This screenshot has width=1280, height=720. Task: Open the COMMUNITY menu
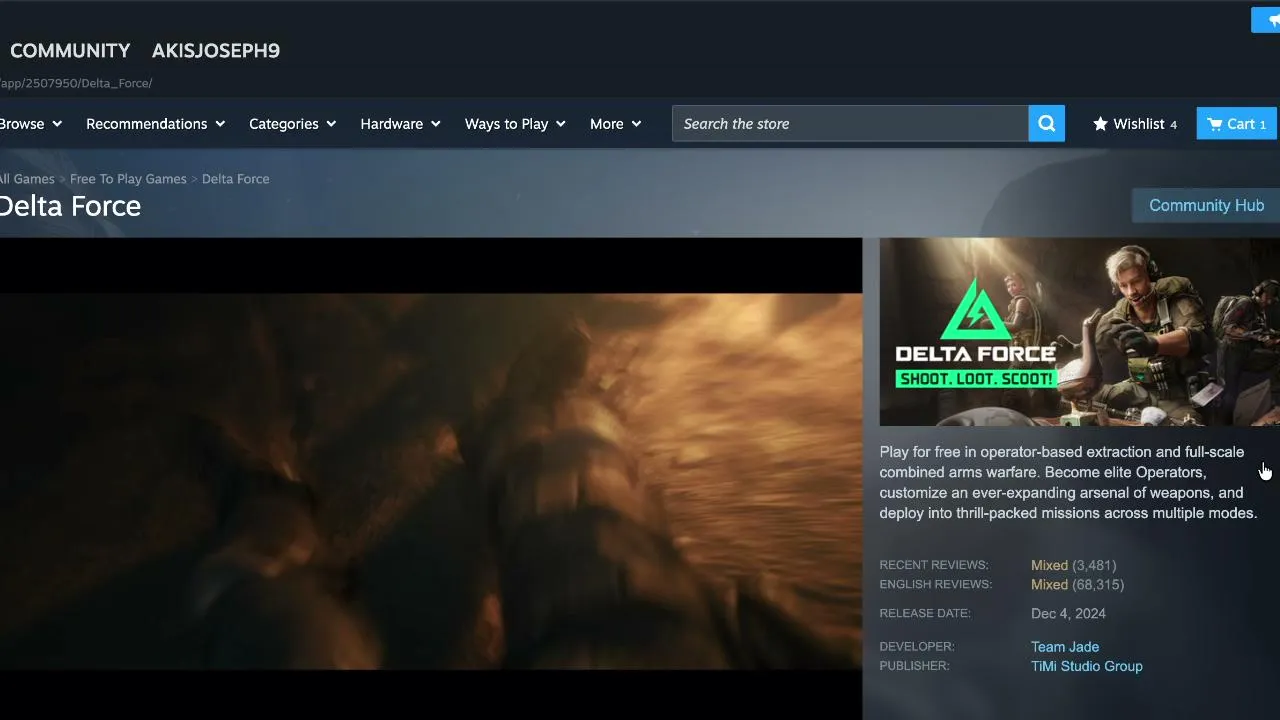click(70, 51)
